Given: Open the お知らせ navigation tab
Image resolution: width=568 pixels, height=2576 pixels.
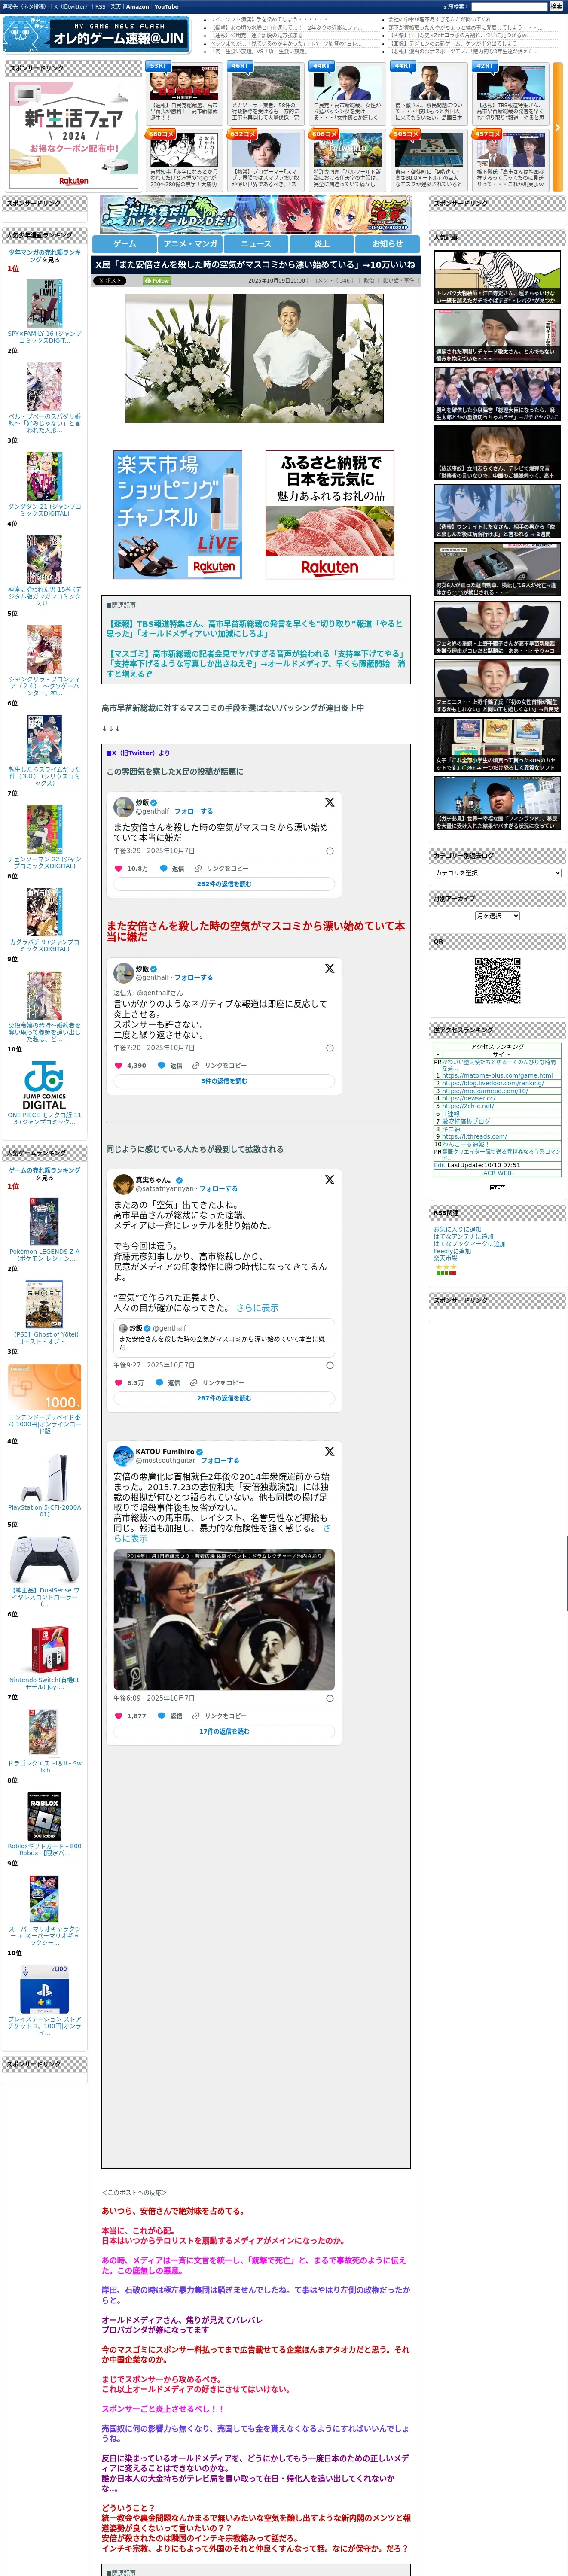Looking at the screenshot, I should (x=388, y=243).
